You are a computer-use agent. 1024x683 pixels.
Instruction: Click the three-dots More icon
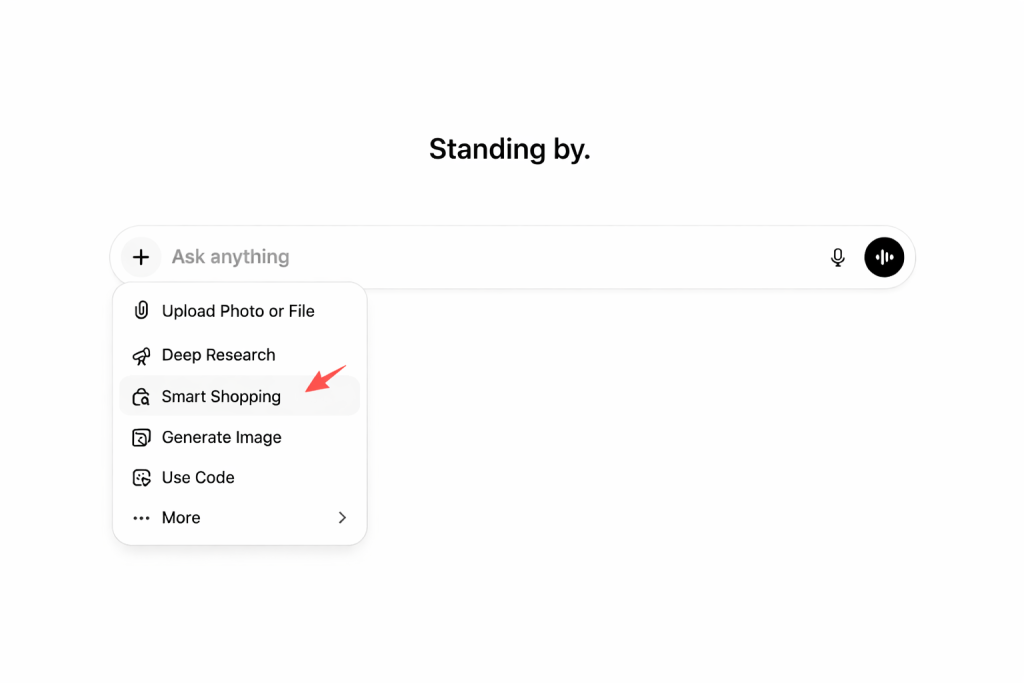[x=141, y=518]
